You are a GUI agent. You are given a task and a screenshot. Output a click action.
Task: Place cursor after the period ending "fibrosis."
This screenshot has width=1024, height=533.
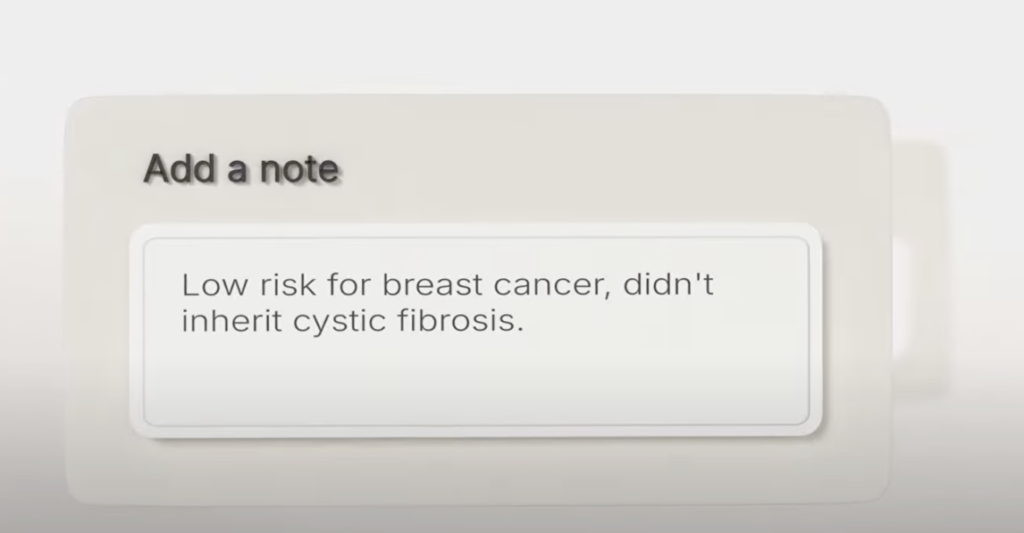[524, 320]
